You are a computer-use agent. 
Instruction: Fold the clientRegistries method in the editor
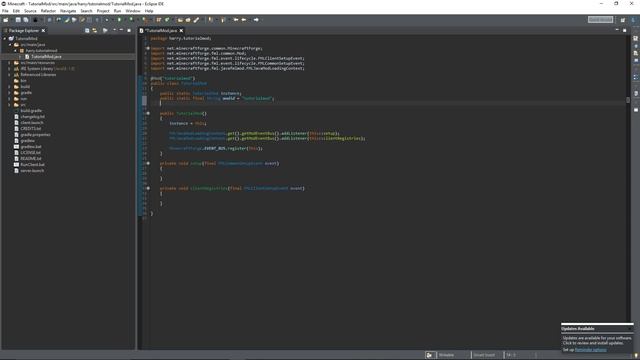(148, 188)
